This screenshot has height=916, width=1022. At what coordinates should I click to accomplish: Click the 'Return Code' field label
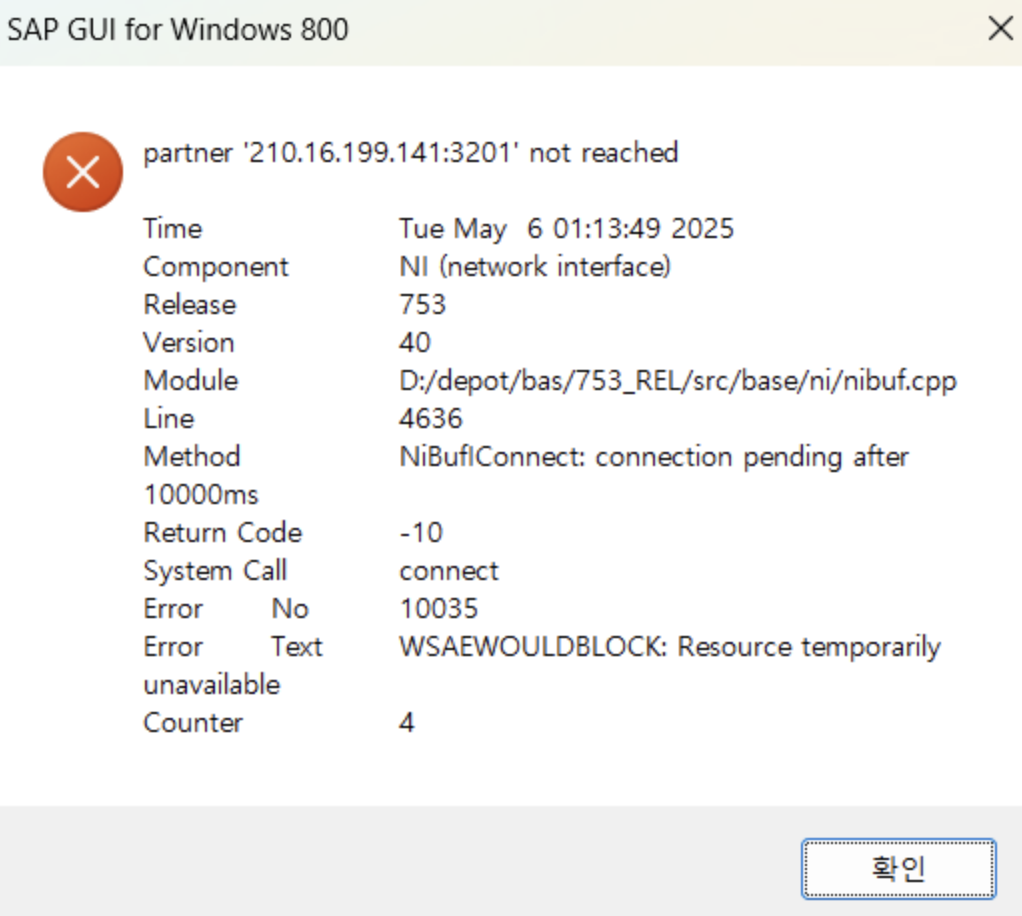(x=223, y=533)
